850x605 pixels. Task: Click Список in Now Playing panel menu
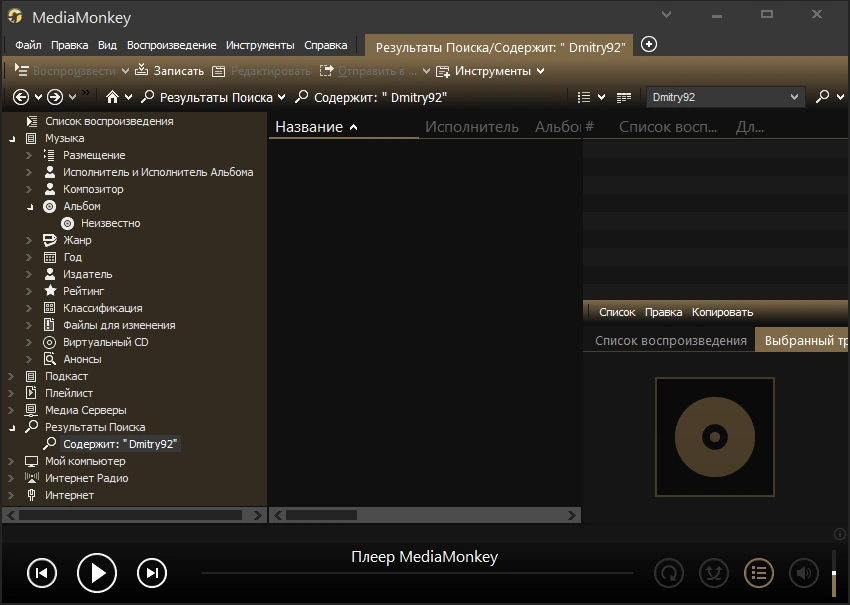coord(617,312)
